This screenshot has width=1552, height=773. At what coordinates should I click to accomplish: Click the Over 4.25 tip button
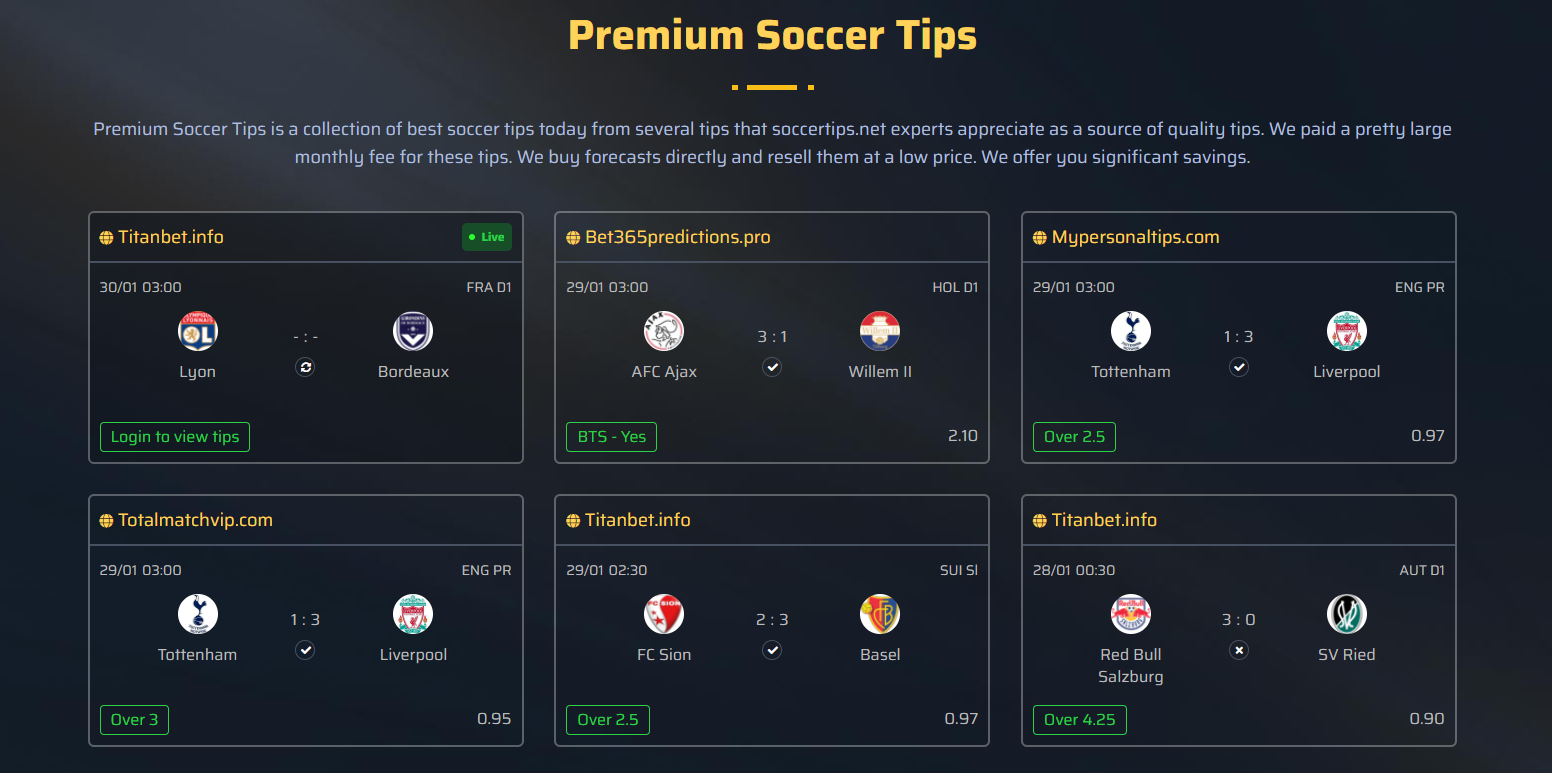[x=1080, y=719]
